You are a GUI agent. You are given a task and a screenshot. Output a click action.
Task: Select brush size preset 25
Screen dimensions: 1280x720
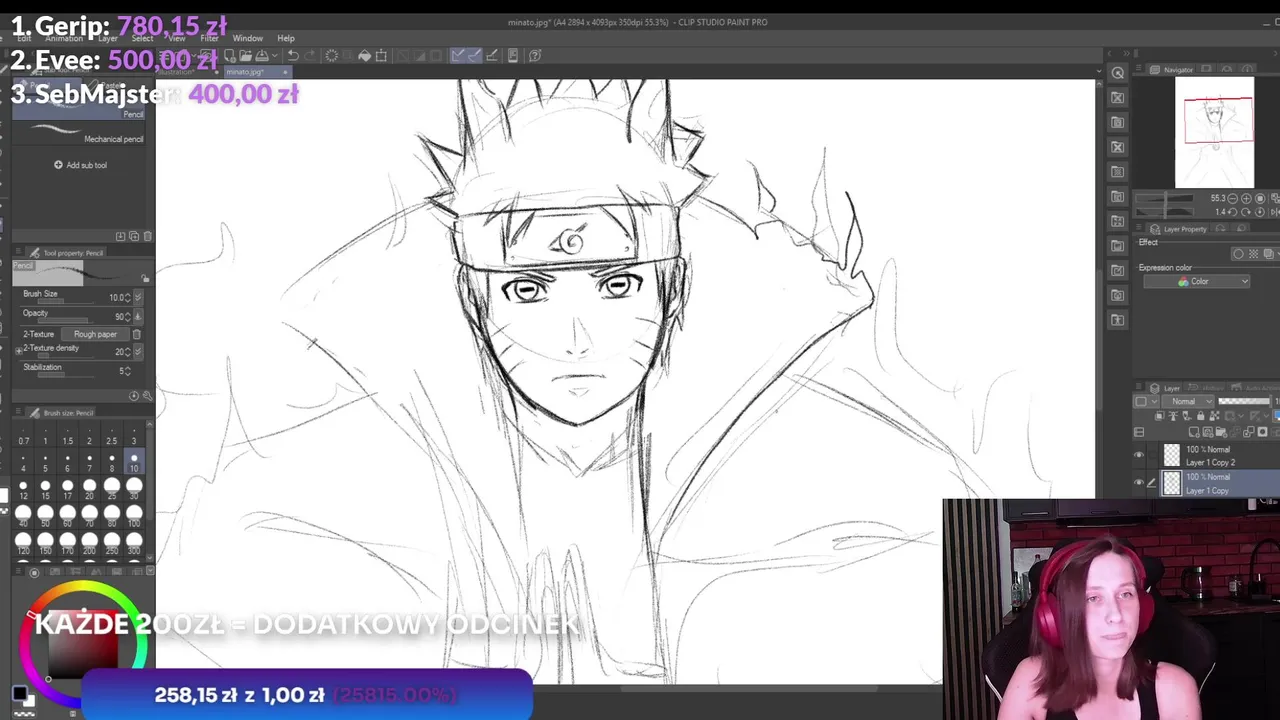[x=111, y=489]
